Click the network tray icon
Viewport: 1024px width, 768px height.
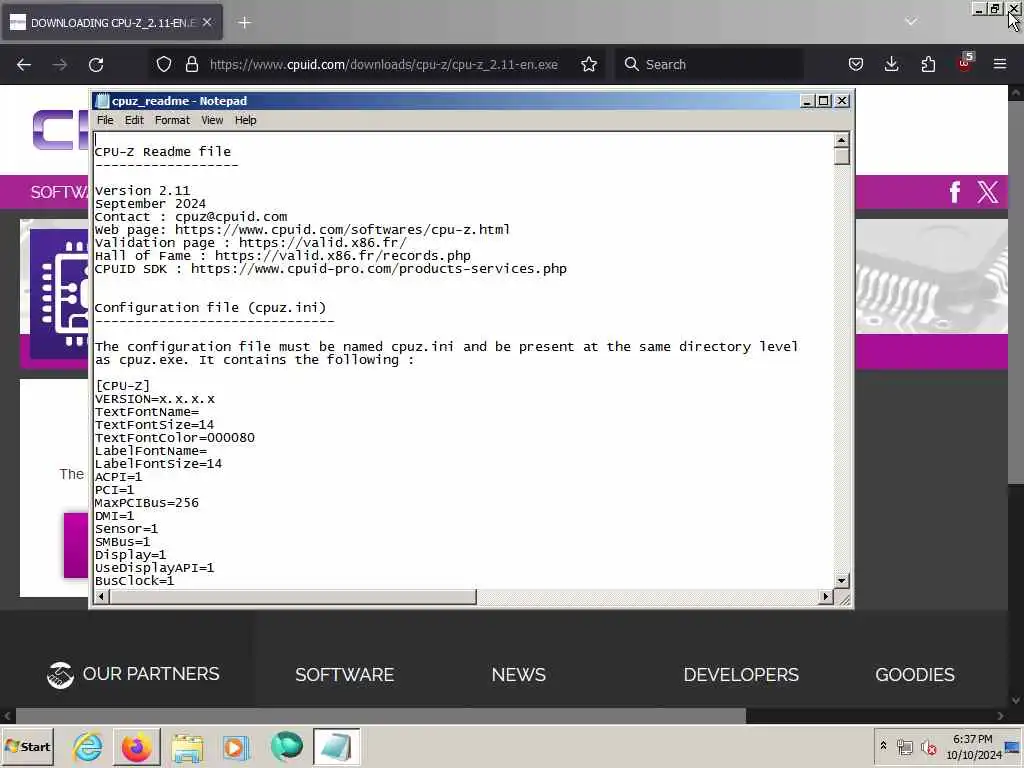(x=904, y=746)
